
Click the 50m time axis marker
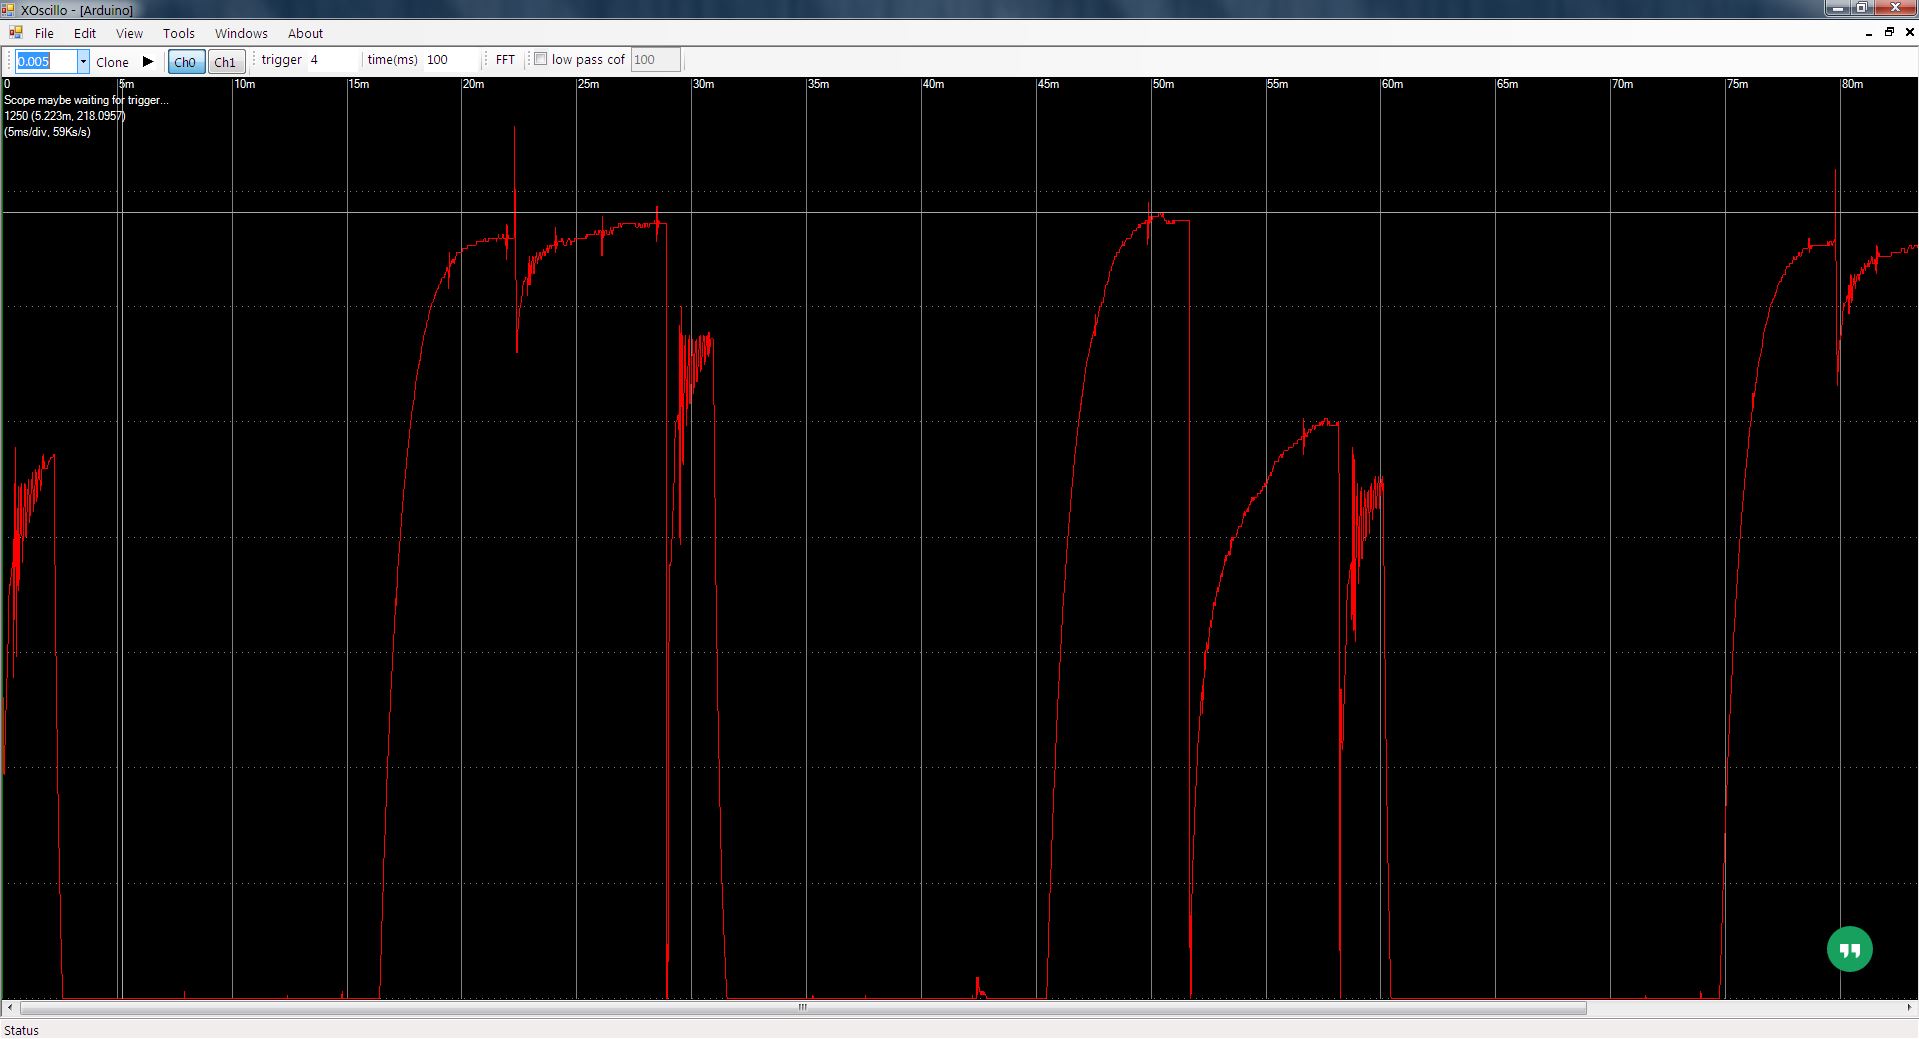click(x=1163, y=84)
